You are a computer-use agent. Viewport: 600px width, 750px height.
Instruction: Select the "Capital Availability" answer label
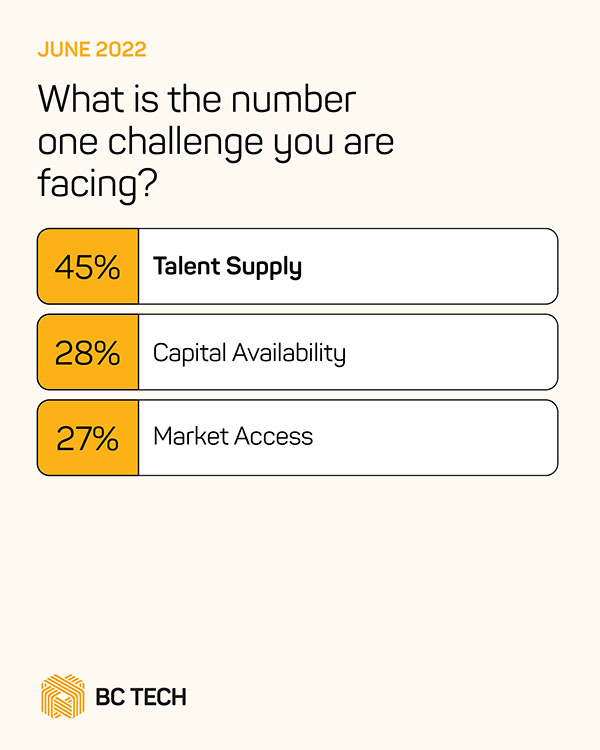point(249,353)
